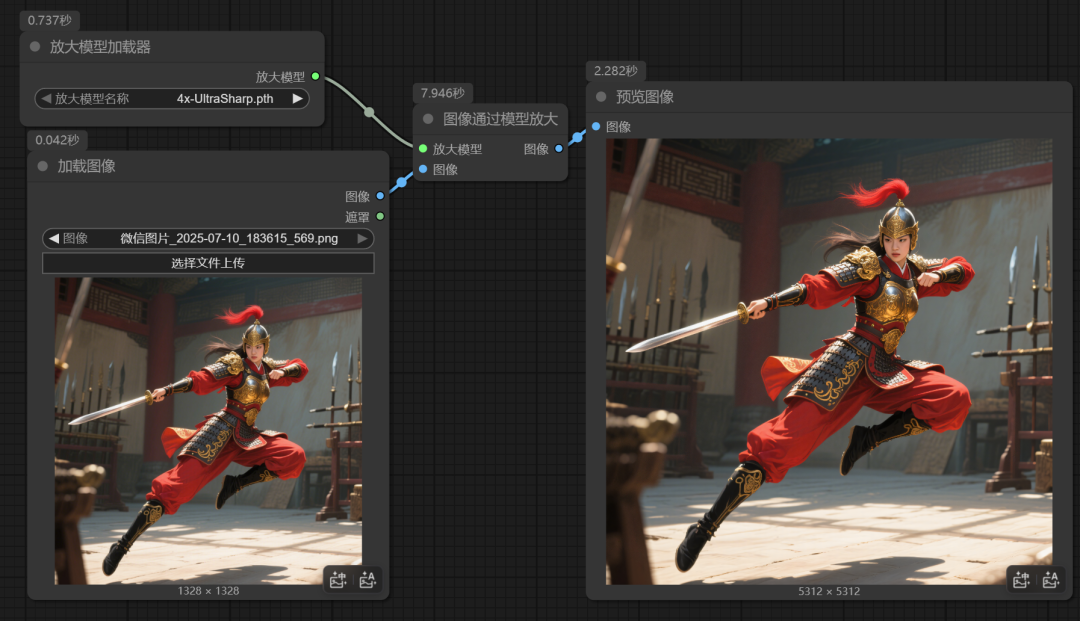This screenshot has height=621, width=1080.
Task: Click right image tool icon in 预览图像 preview
Action: (1050, 580)
